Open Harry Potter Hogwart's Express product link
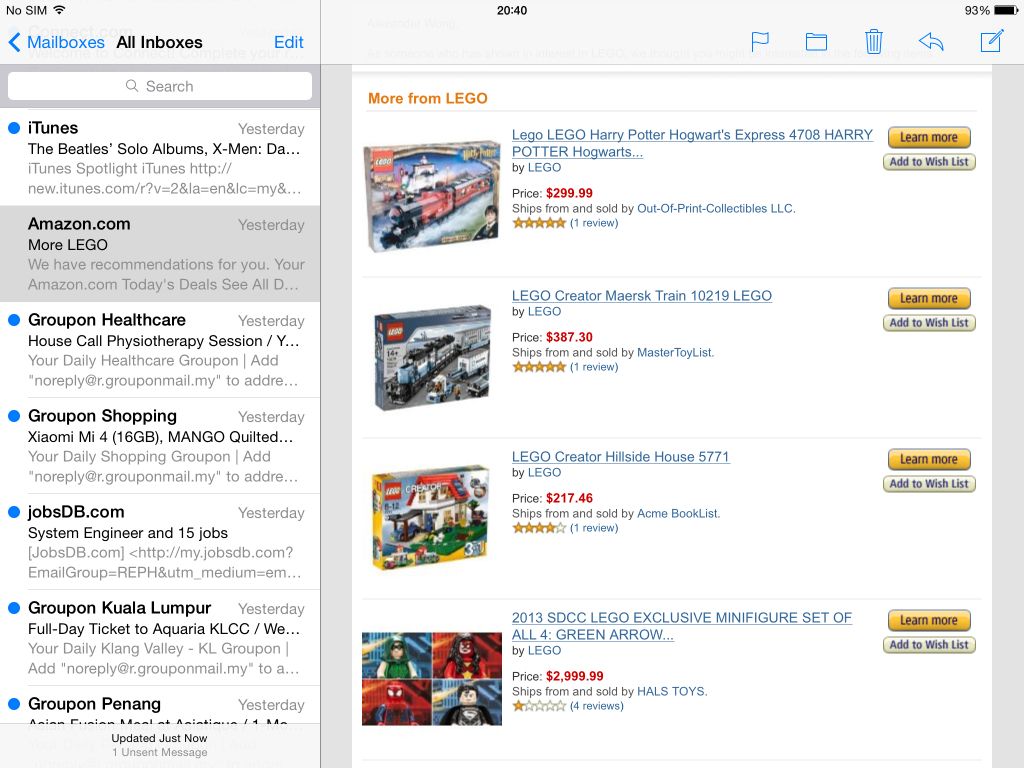Image resolution: width=1024 pixels, height=768 pixels. (692, 143)
